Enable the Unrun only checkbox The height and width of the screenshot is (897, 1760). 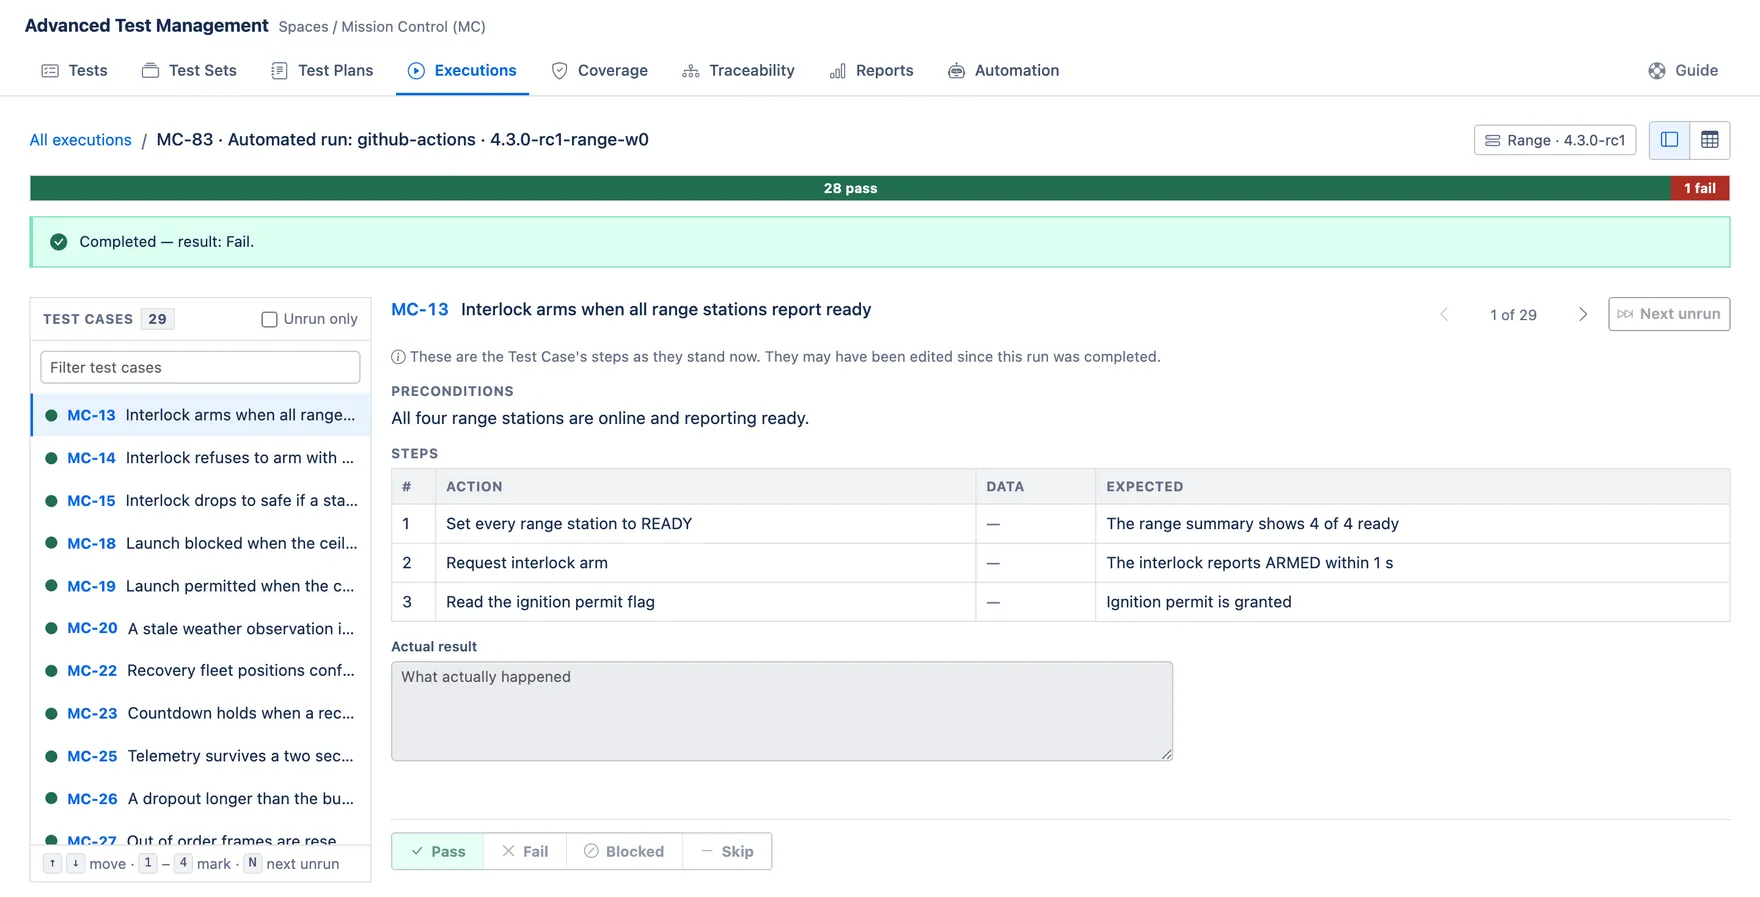click(x=269, y=319)
